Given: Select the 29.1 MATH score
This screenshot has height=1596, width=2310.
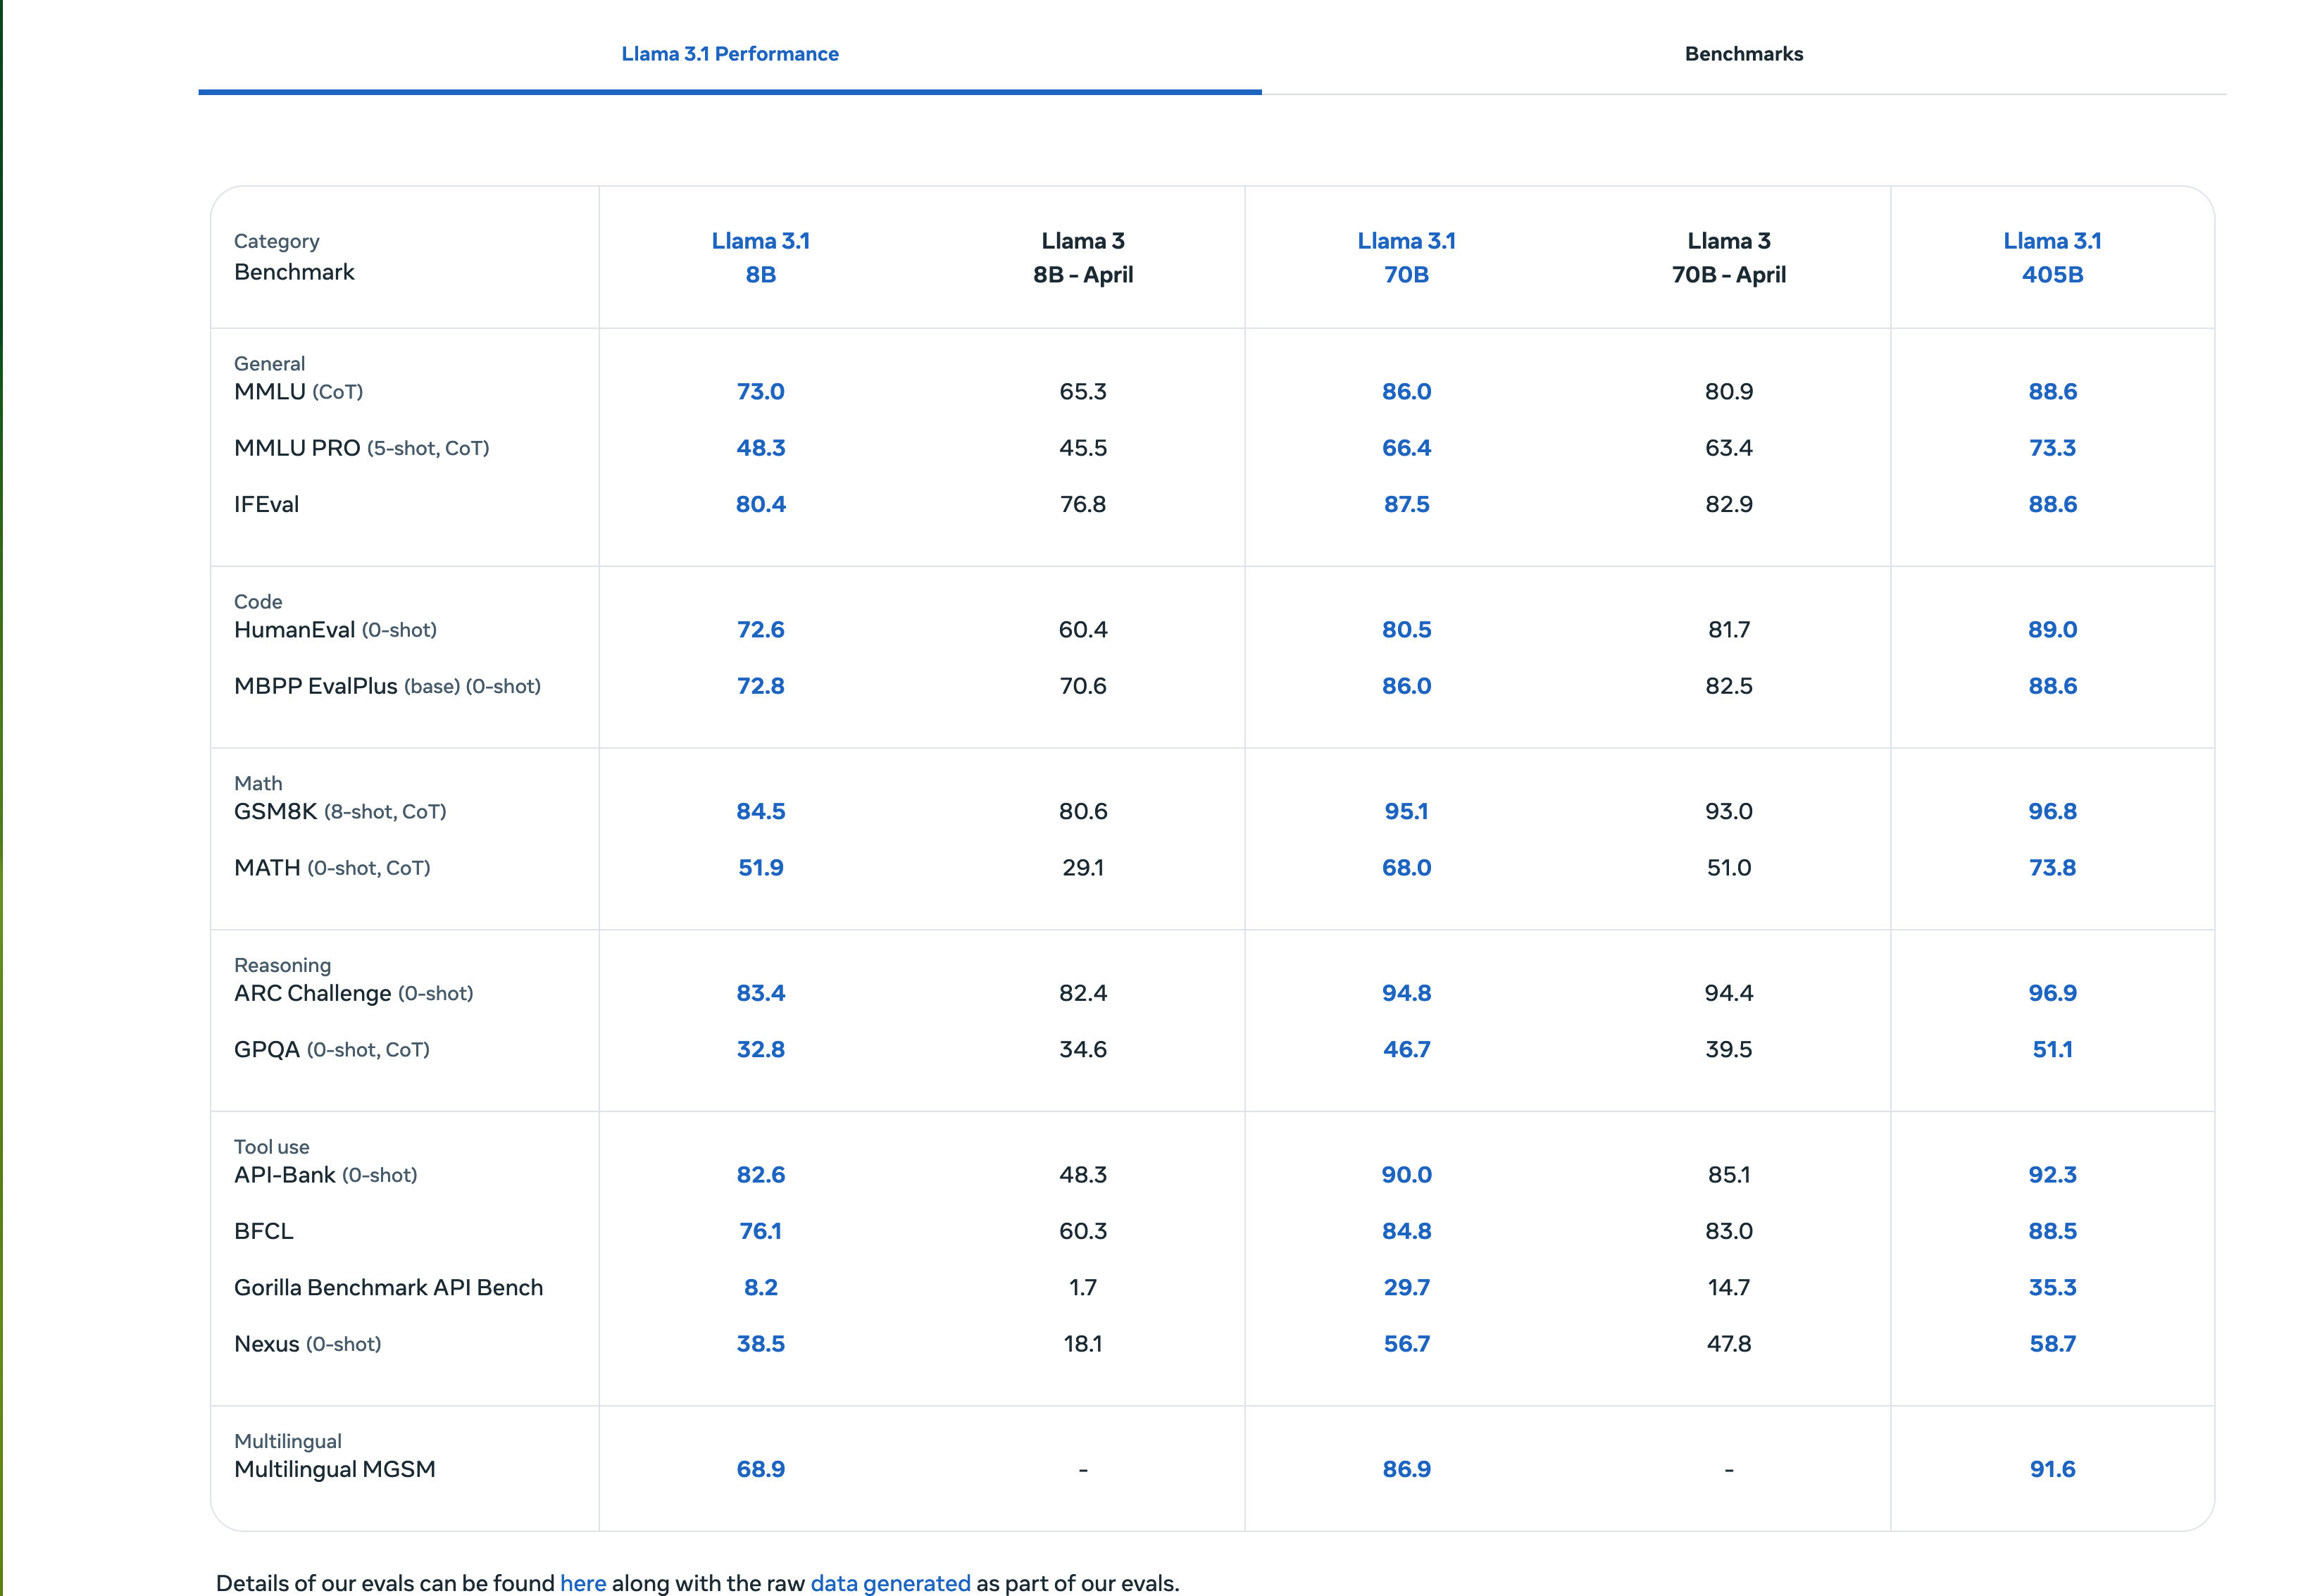Looking at the screenshot, I should click(1083, 868).
